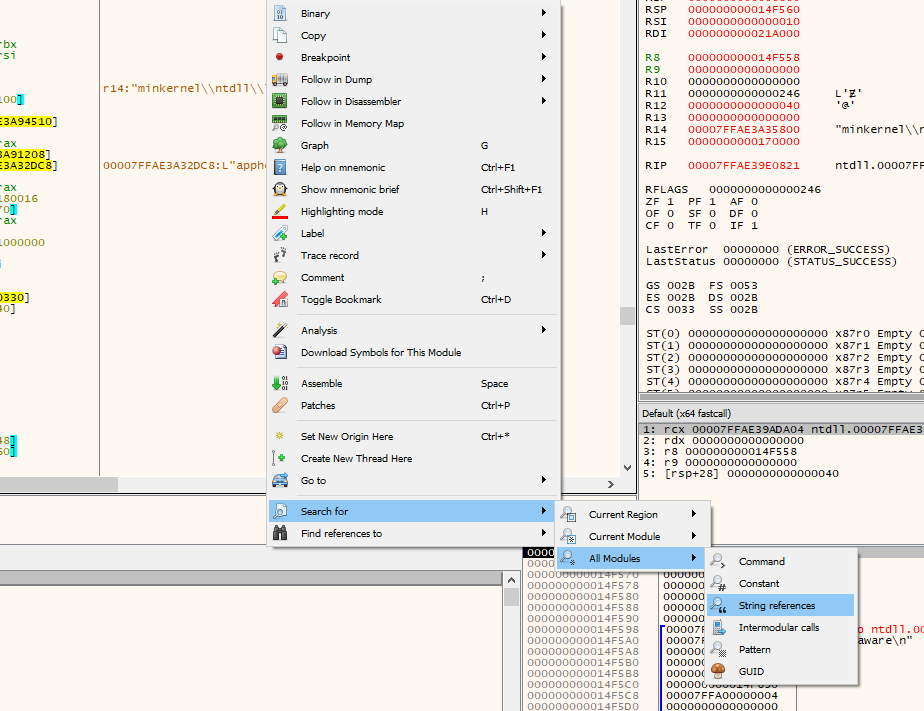Click the Follow in Disassembler chip icon
This screenshot has width=924, height=711.
[280, 101]
